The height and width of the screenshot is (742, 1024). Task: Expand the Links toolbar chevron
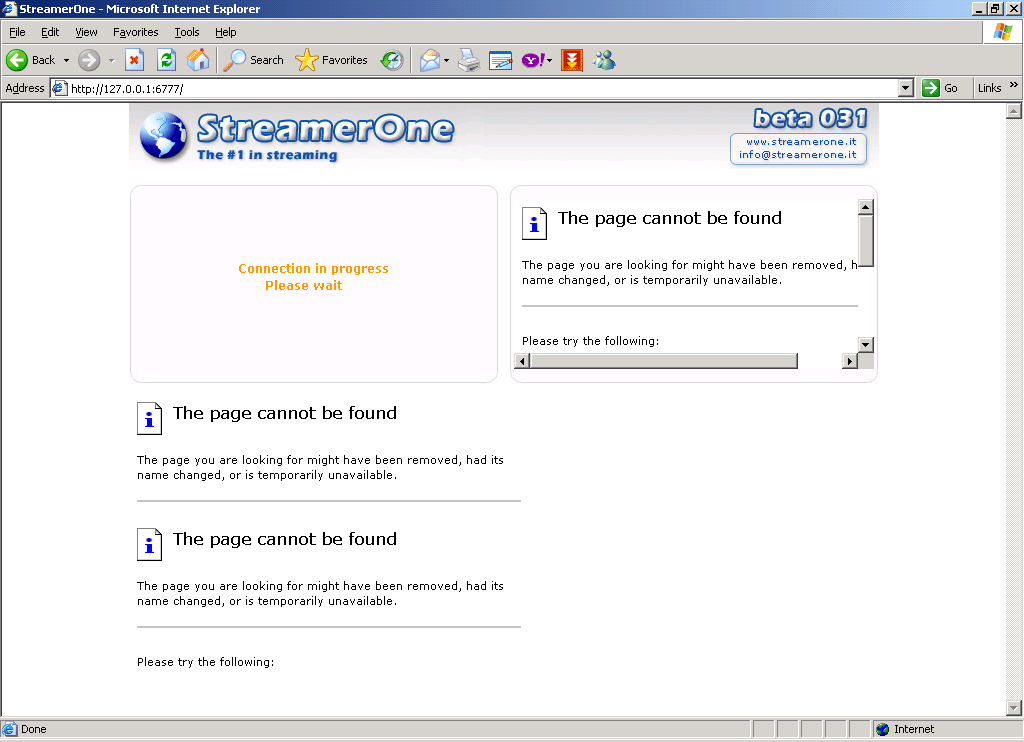[1013, 85]
